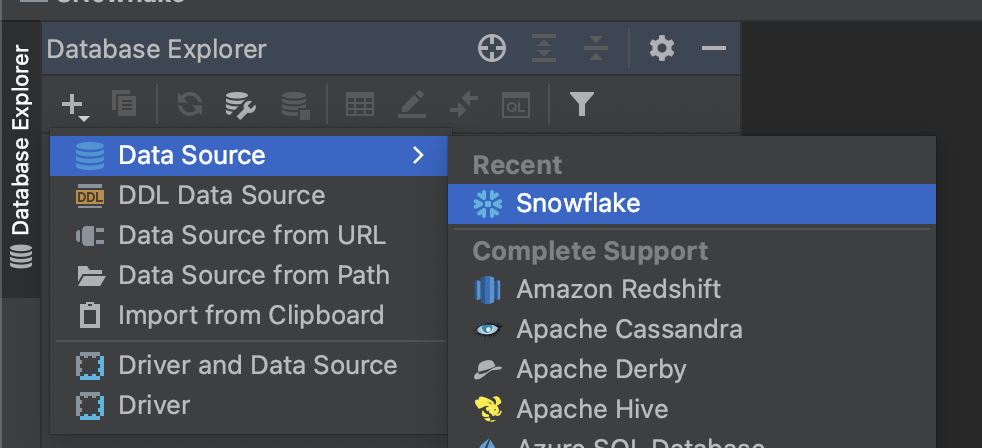Select Apache Cassandra data source
The height and width of the screenshot is (448, 982).
[692, 330]
